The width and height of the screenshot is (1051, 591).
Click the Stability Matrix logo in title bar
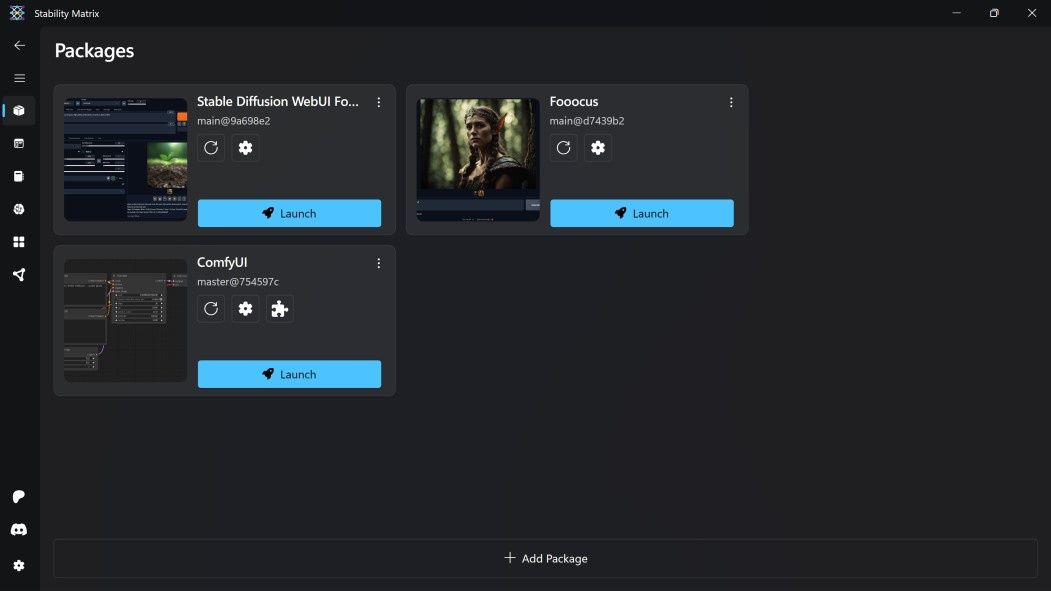[x=17, y=13]
